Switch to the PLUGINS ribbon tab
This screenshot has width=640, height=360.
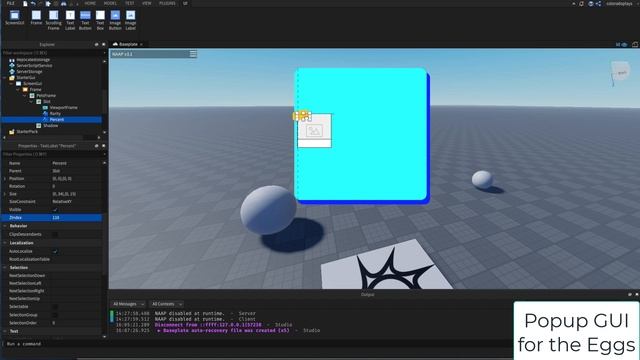(x=167, y=3)
